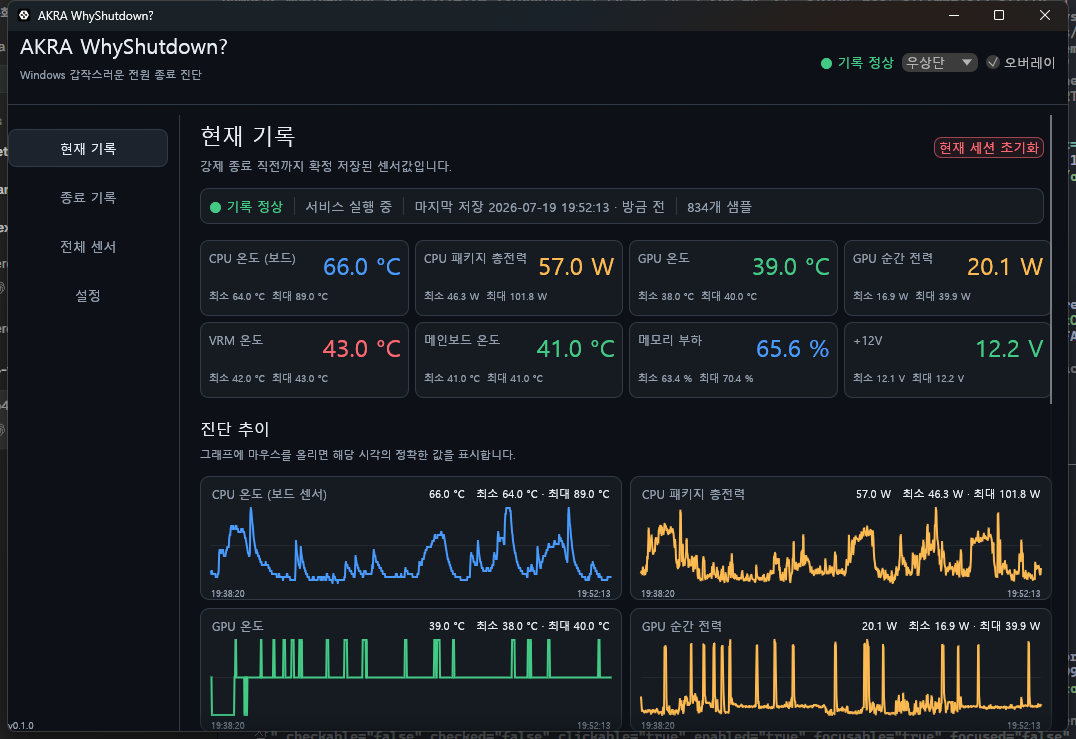Screen dimensions: 1076x739
Task: Click the AKRA app icon in title bar
Action: tap(24, 15)
